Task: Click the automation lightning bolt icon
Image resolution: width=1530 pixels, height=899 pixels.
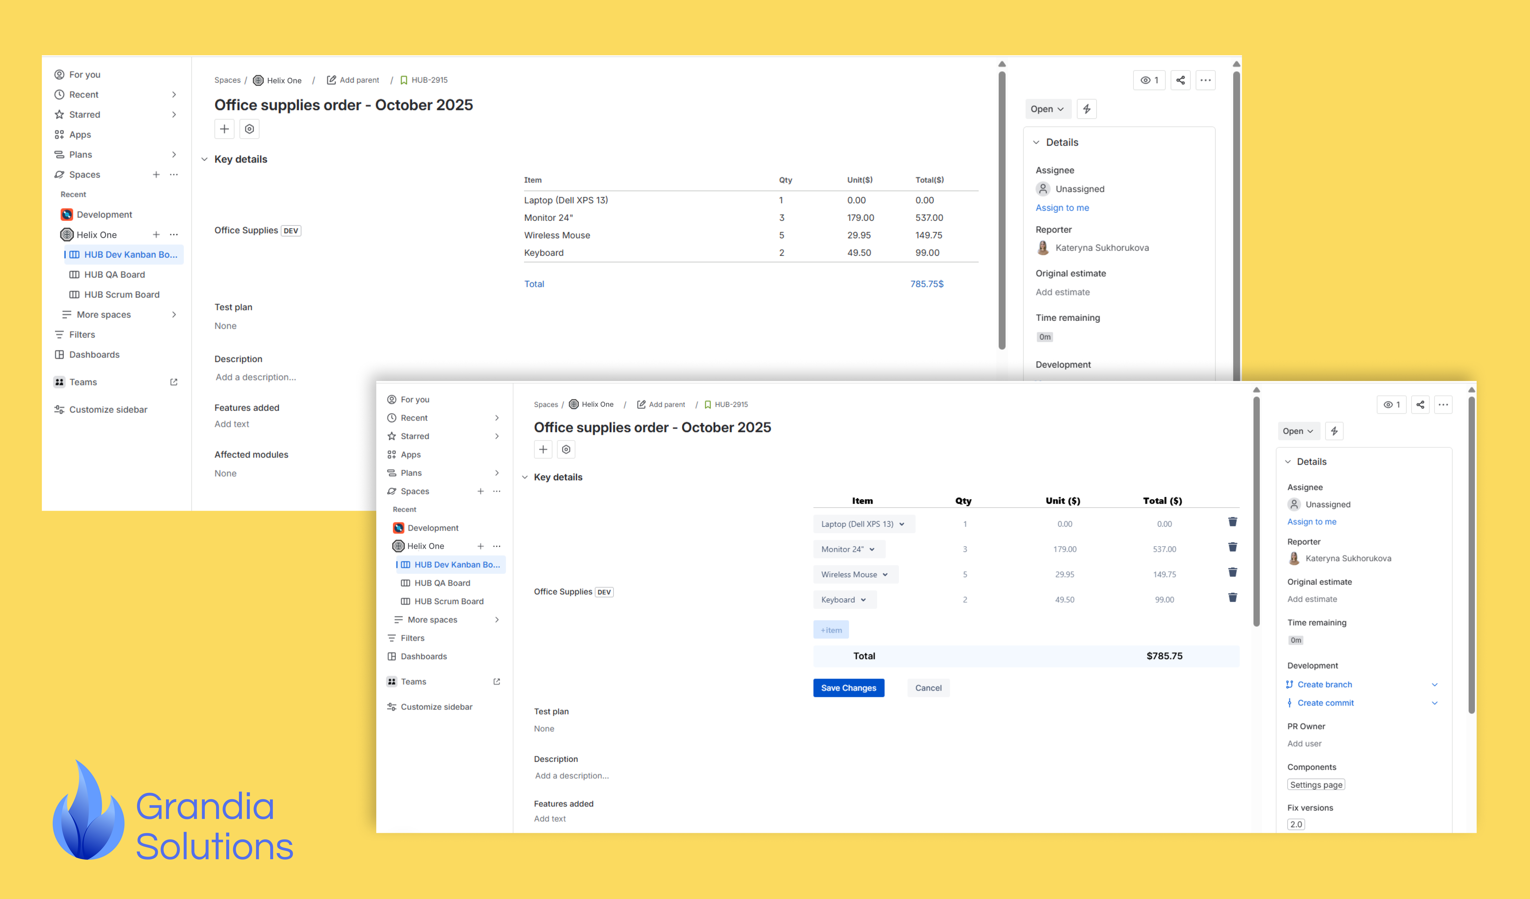Action: point(1334,430)
